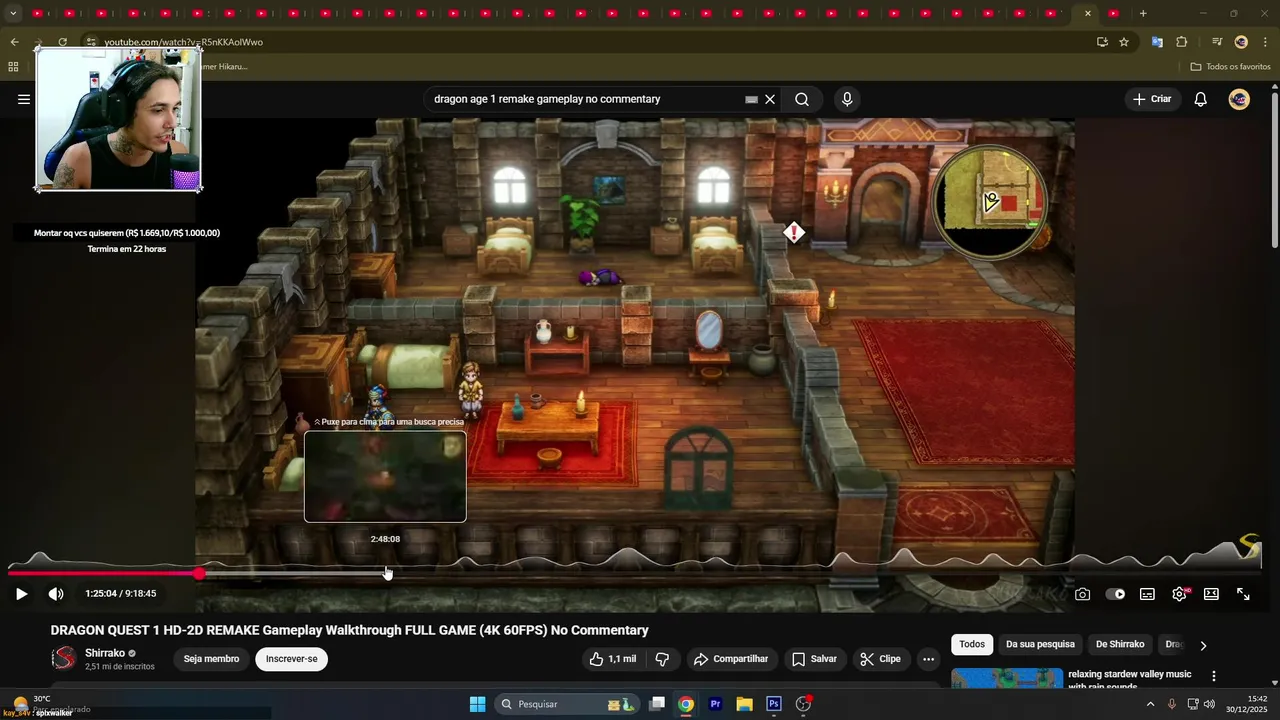Open relaxing stardew valley music thumbnail
The height and width of the screenshot is (720, 1280).
coord(1007,678)
